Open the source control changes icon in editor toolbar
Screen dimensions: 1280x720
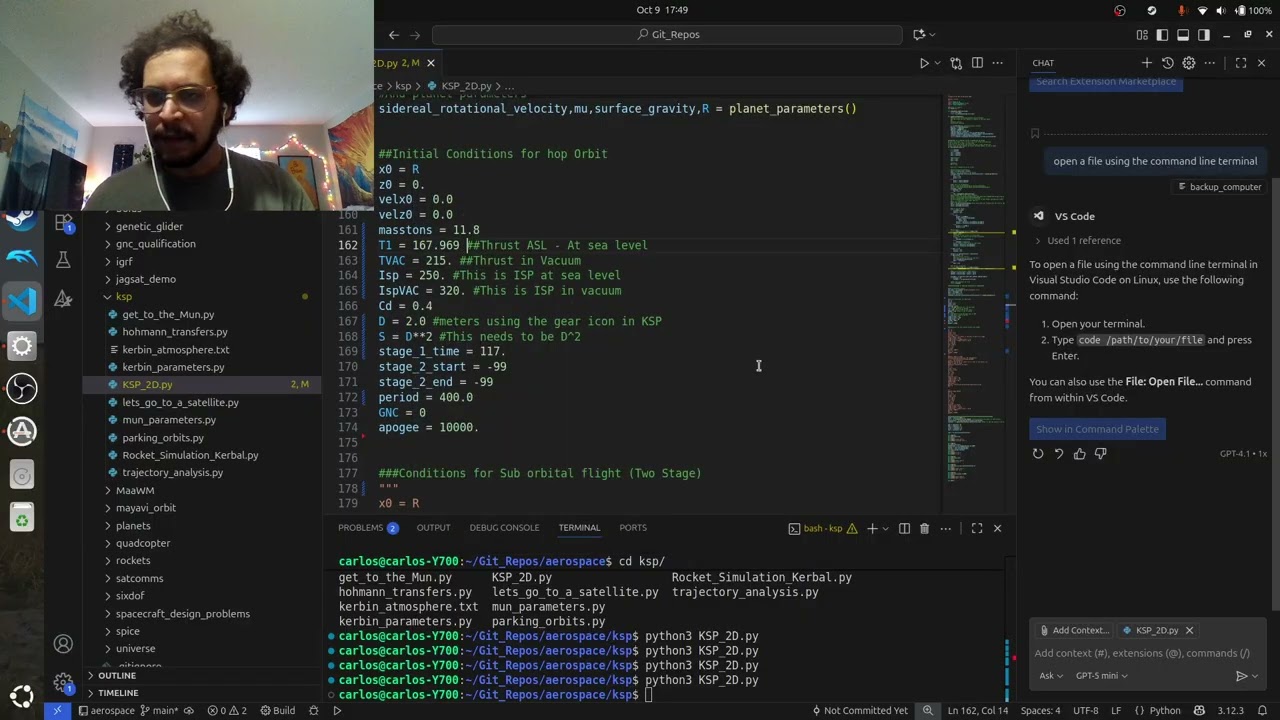click(x=956, y=63)
